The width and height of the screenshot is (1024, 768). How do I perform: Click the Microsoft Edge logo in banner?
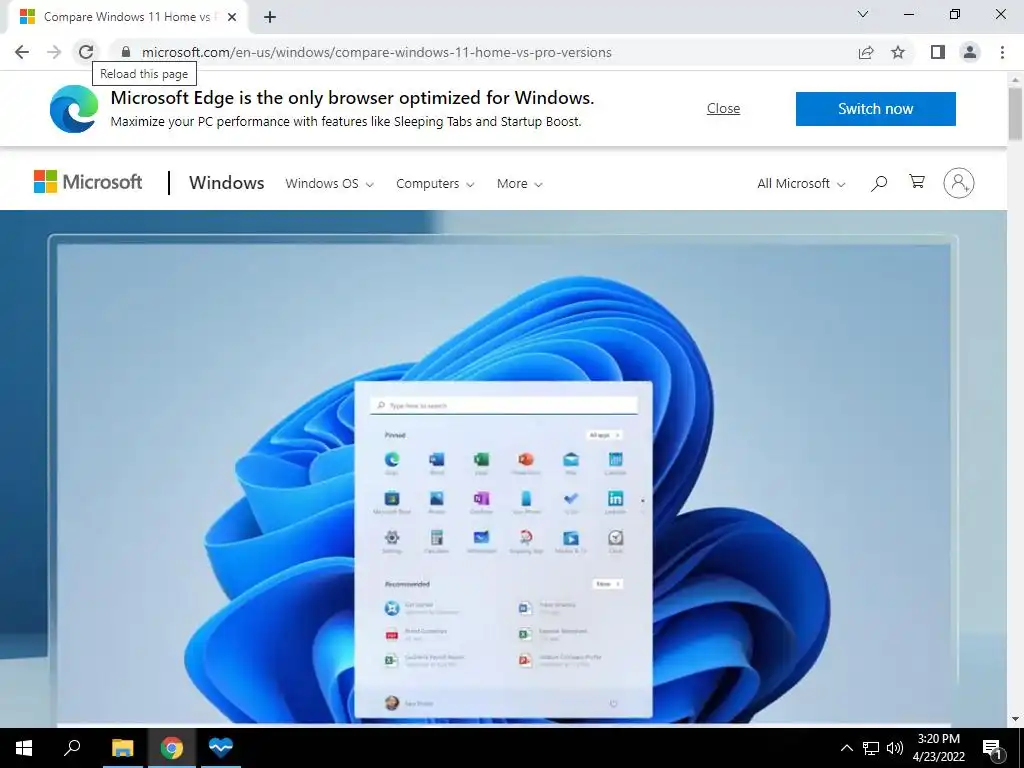click(x=74, y=108)
